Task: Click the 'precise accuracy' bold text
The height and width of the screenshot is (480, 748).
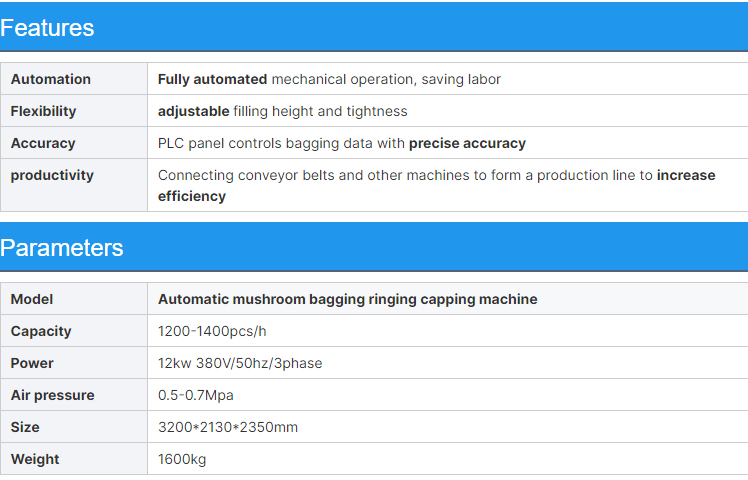Action: 467,143
